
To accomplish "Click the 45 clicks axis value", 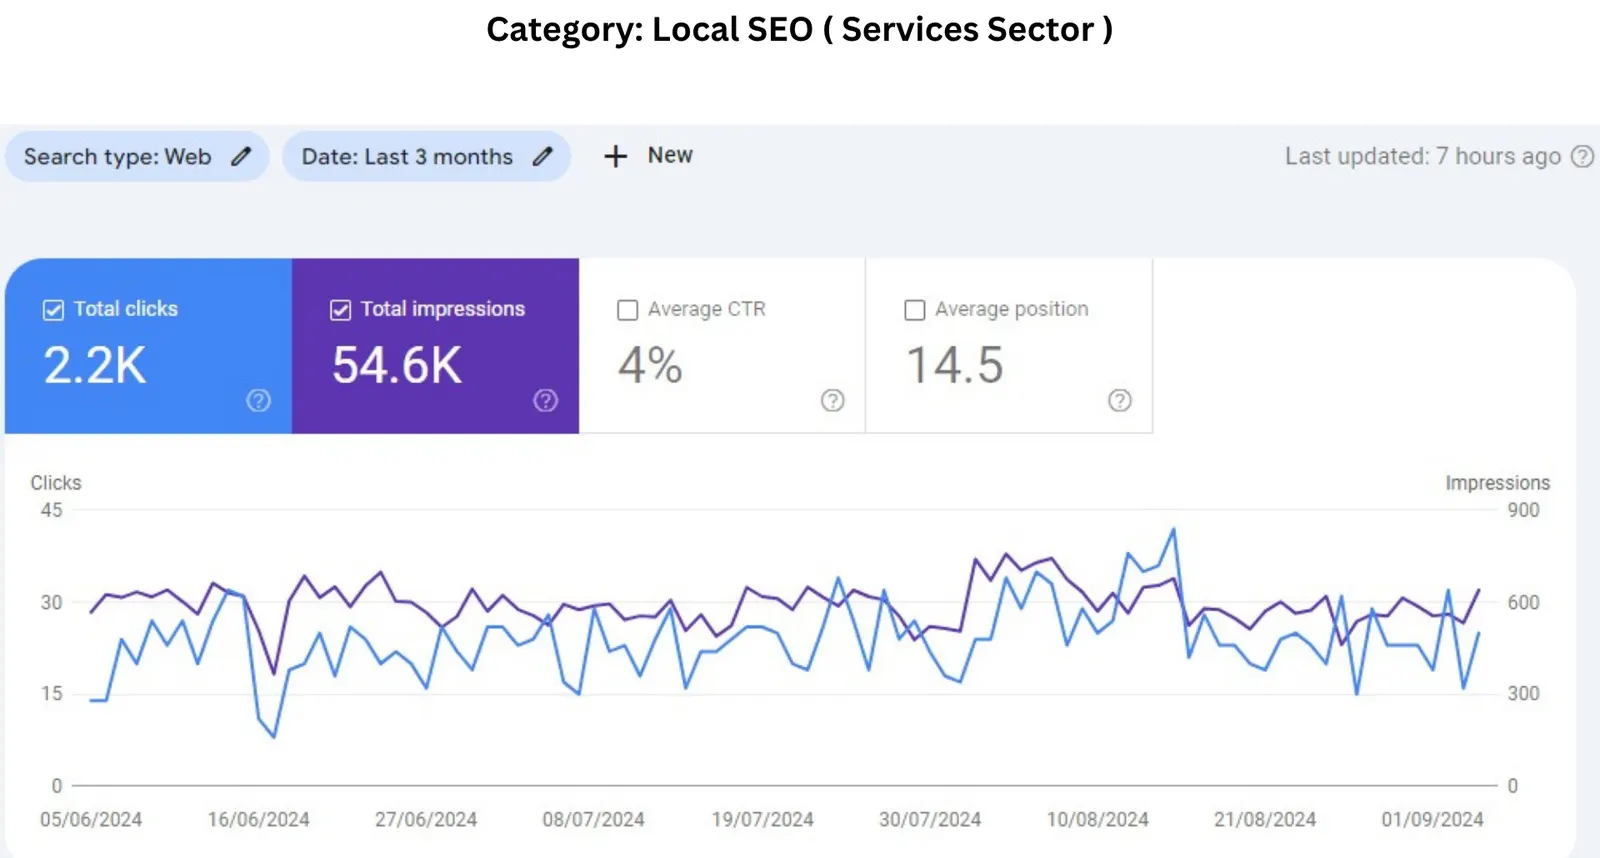I will pos(51,510).
